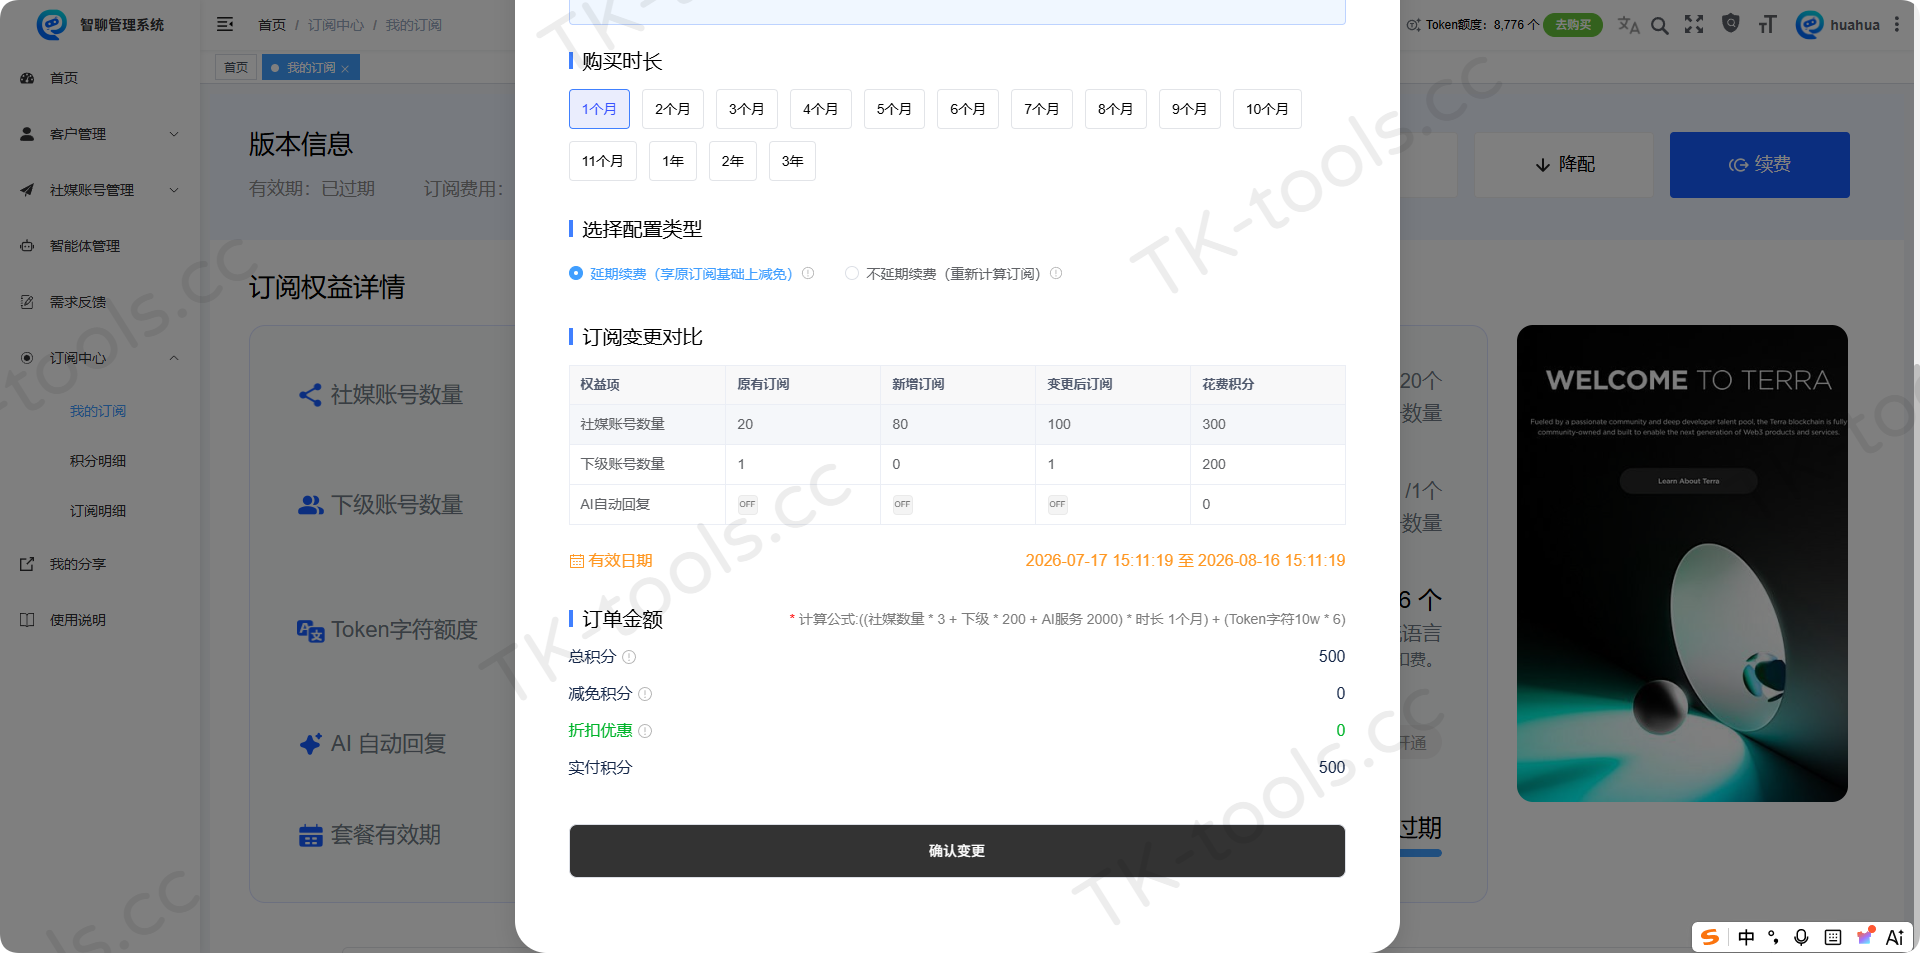Click 订阅中心 in the breadcrumb
This screenshot has width=1920, height=953.
tap(336, 25)
